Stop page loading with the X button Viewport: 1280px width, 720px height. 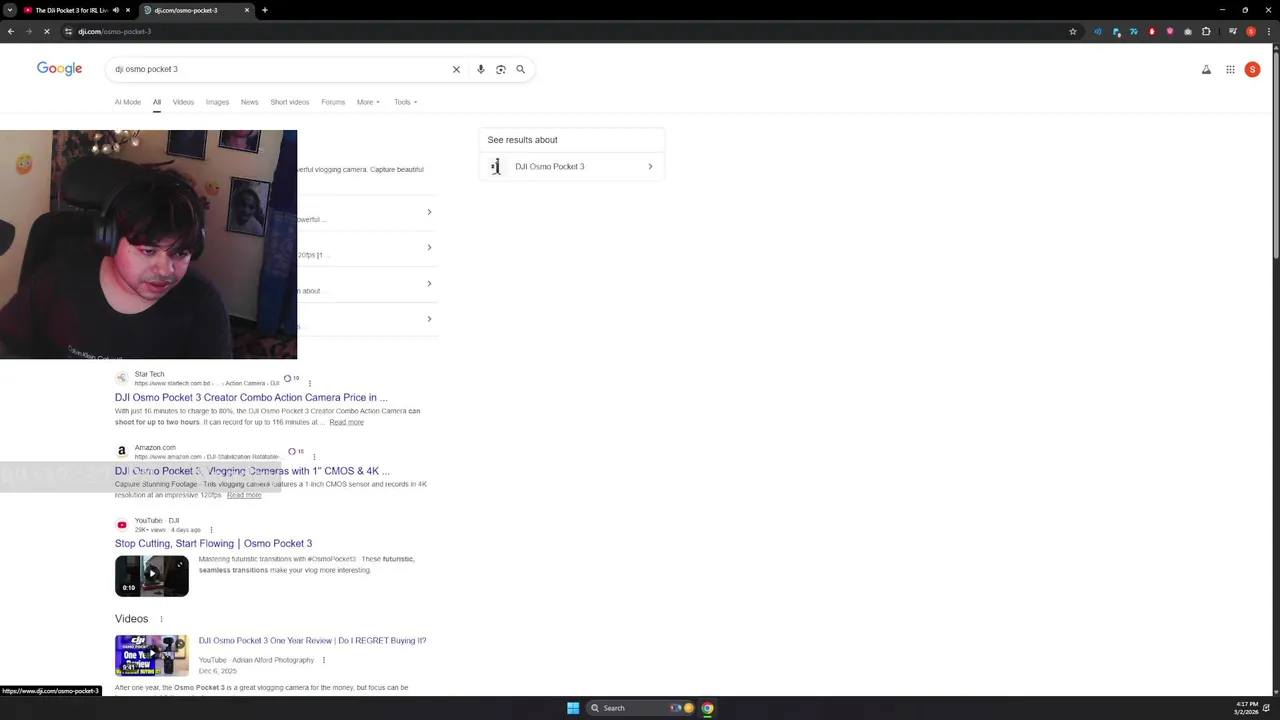46,31
